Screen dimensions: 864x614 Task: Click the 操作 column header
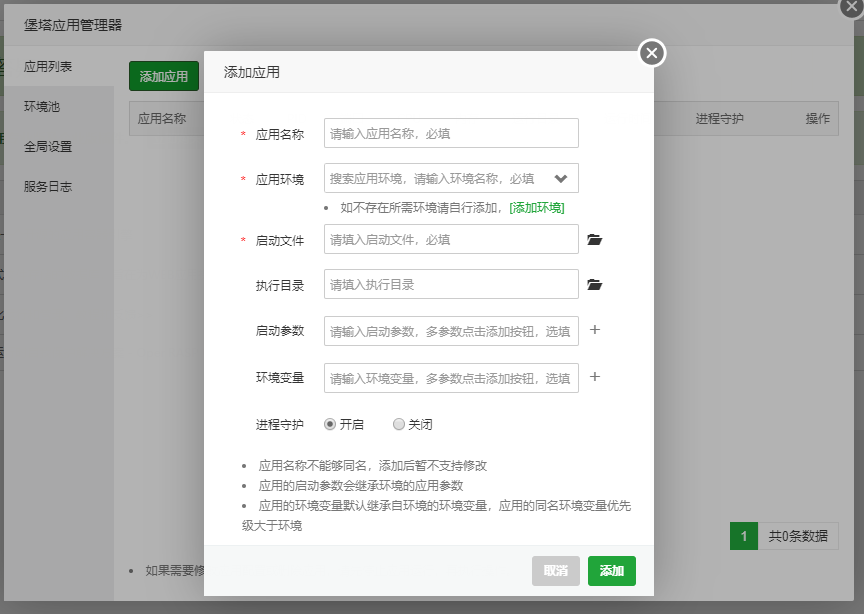(x=818, y=119)
